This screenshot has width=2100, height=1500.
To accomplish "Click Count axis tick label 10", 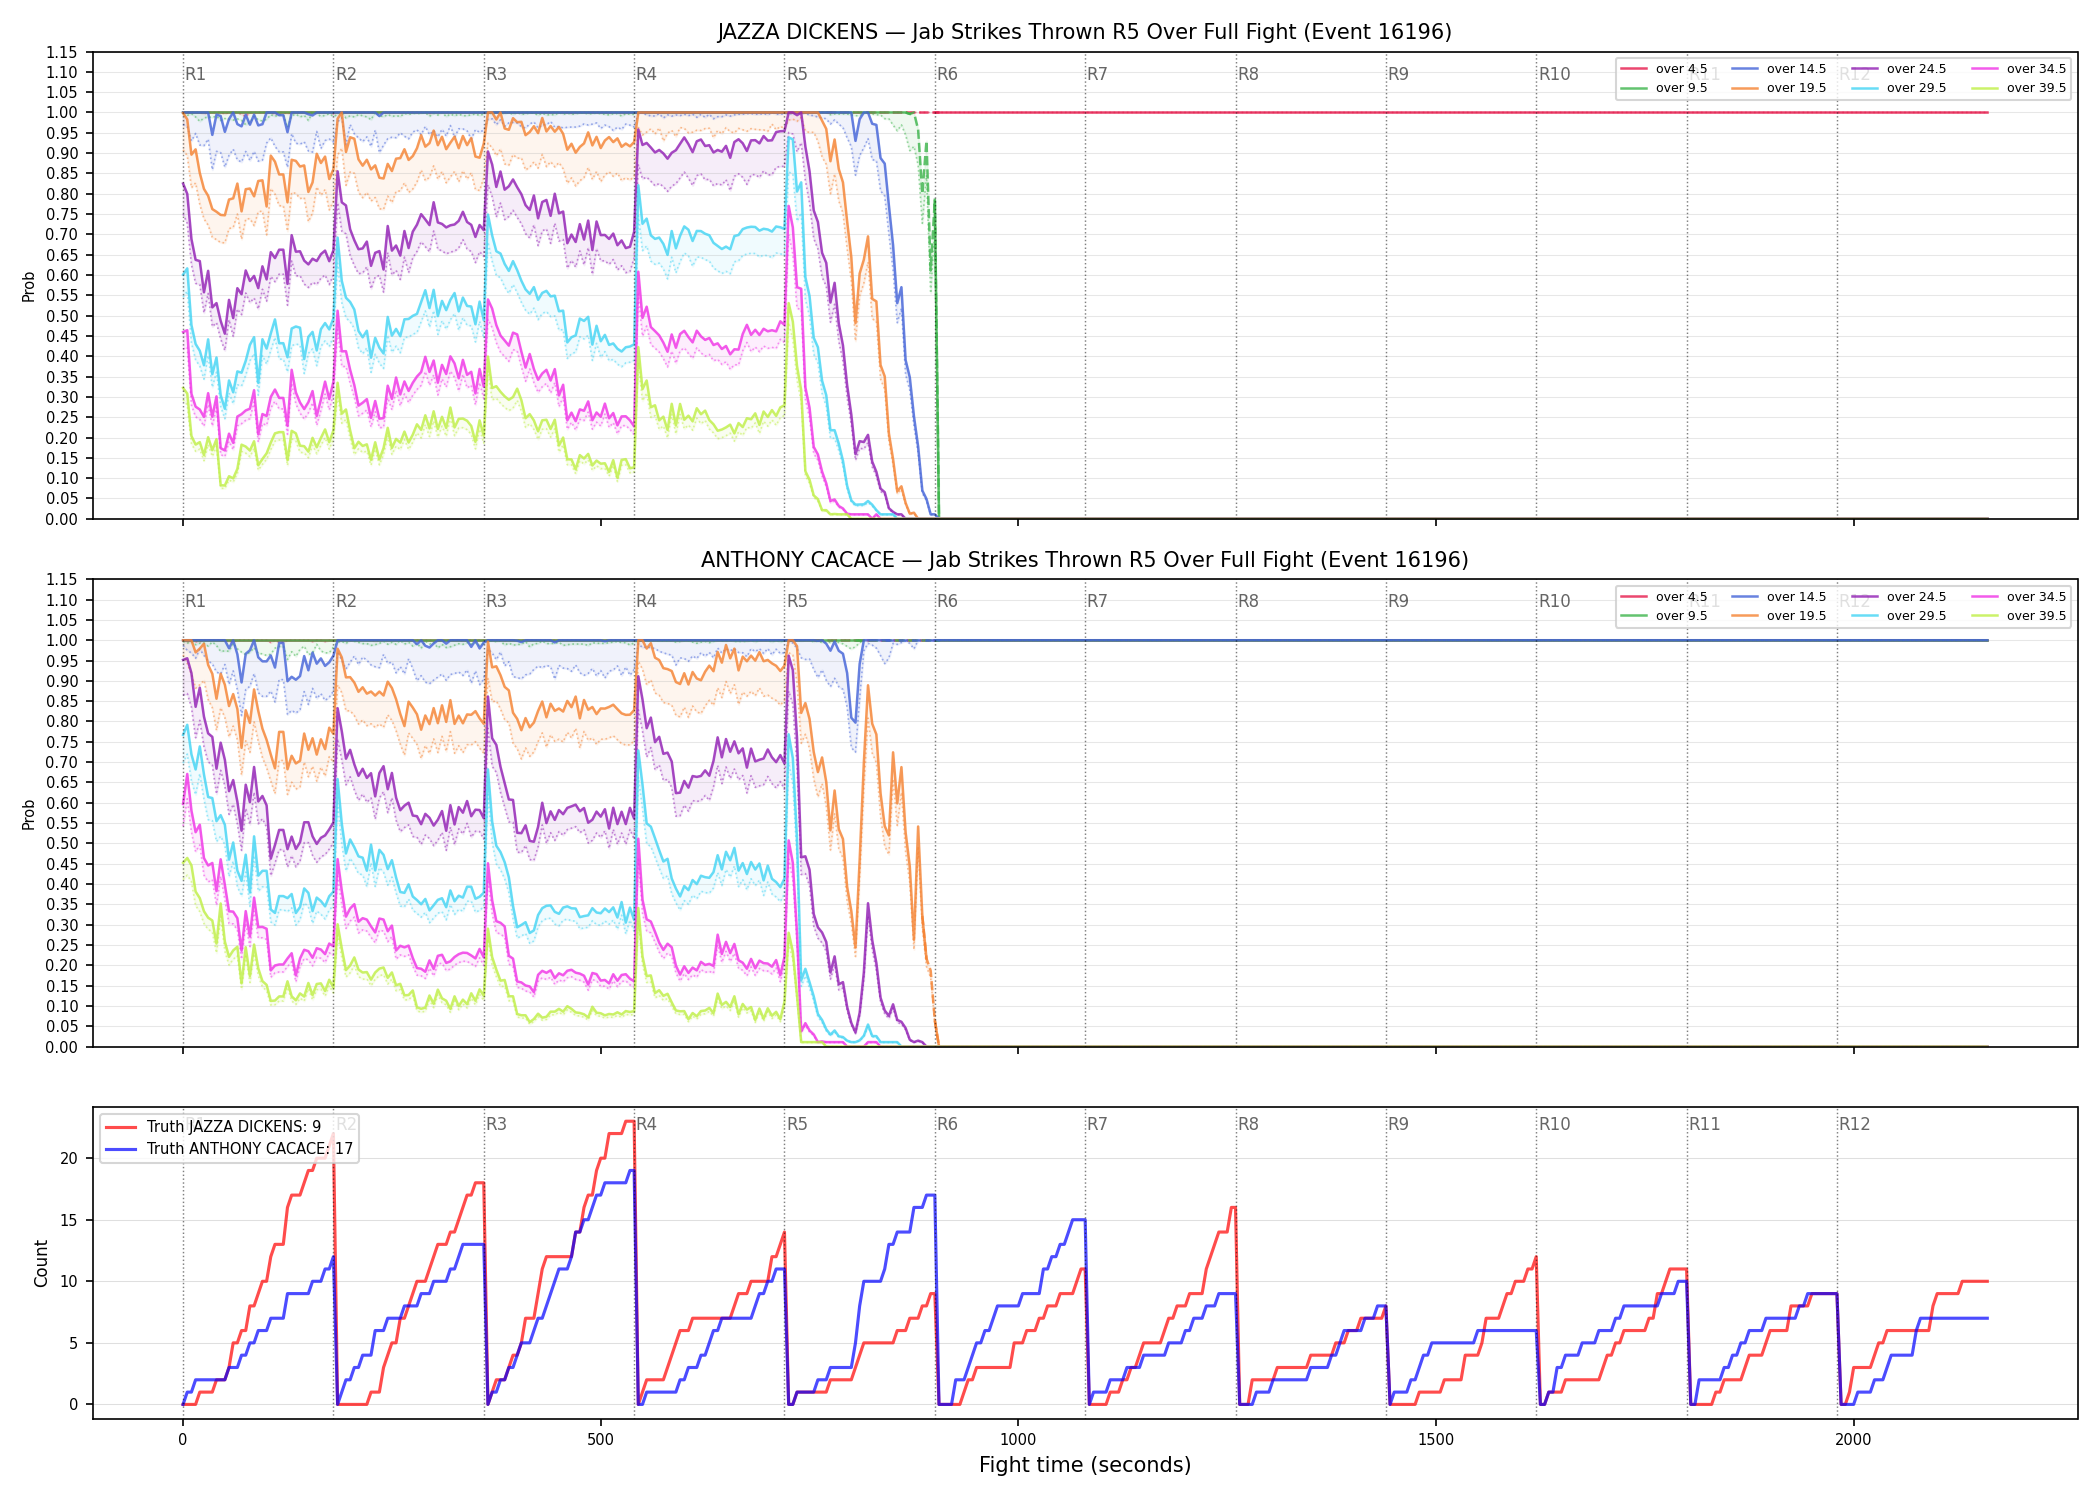I will (69, 1281).
